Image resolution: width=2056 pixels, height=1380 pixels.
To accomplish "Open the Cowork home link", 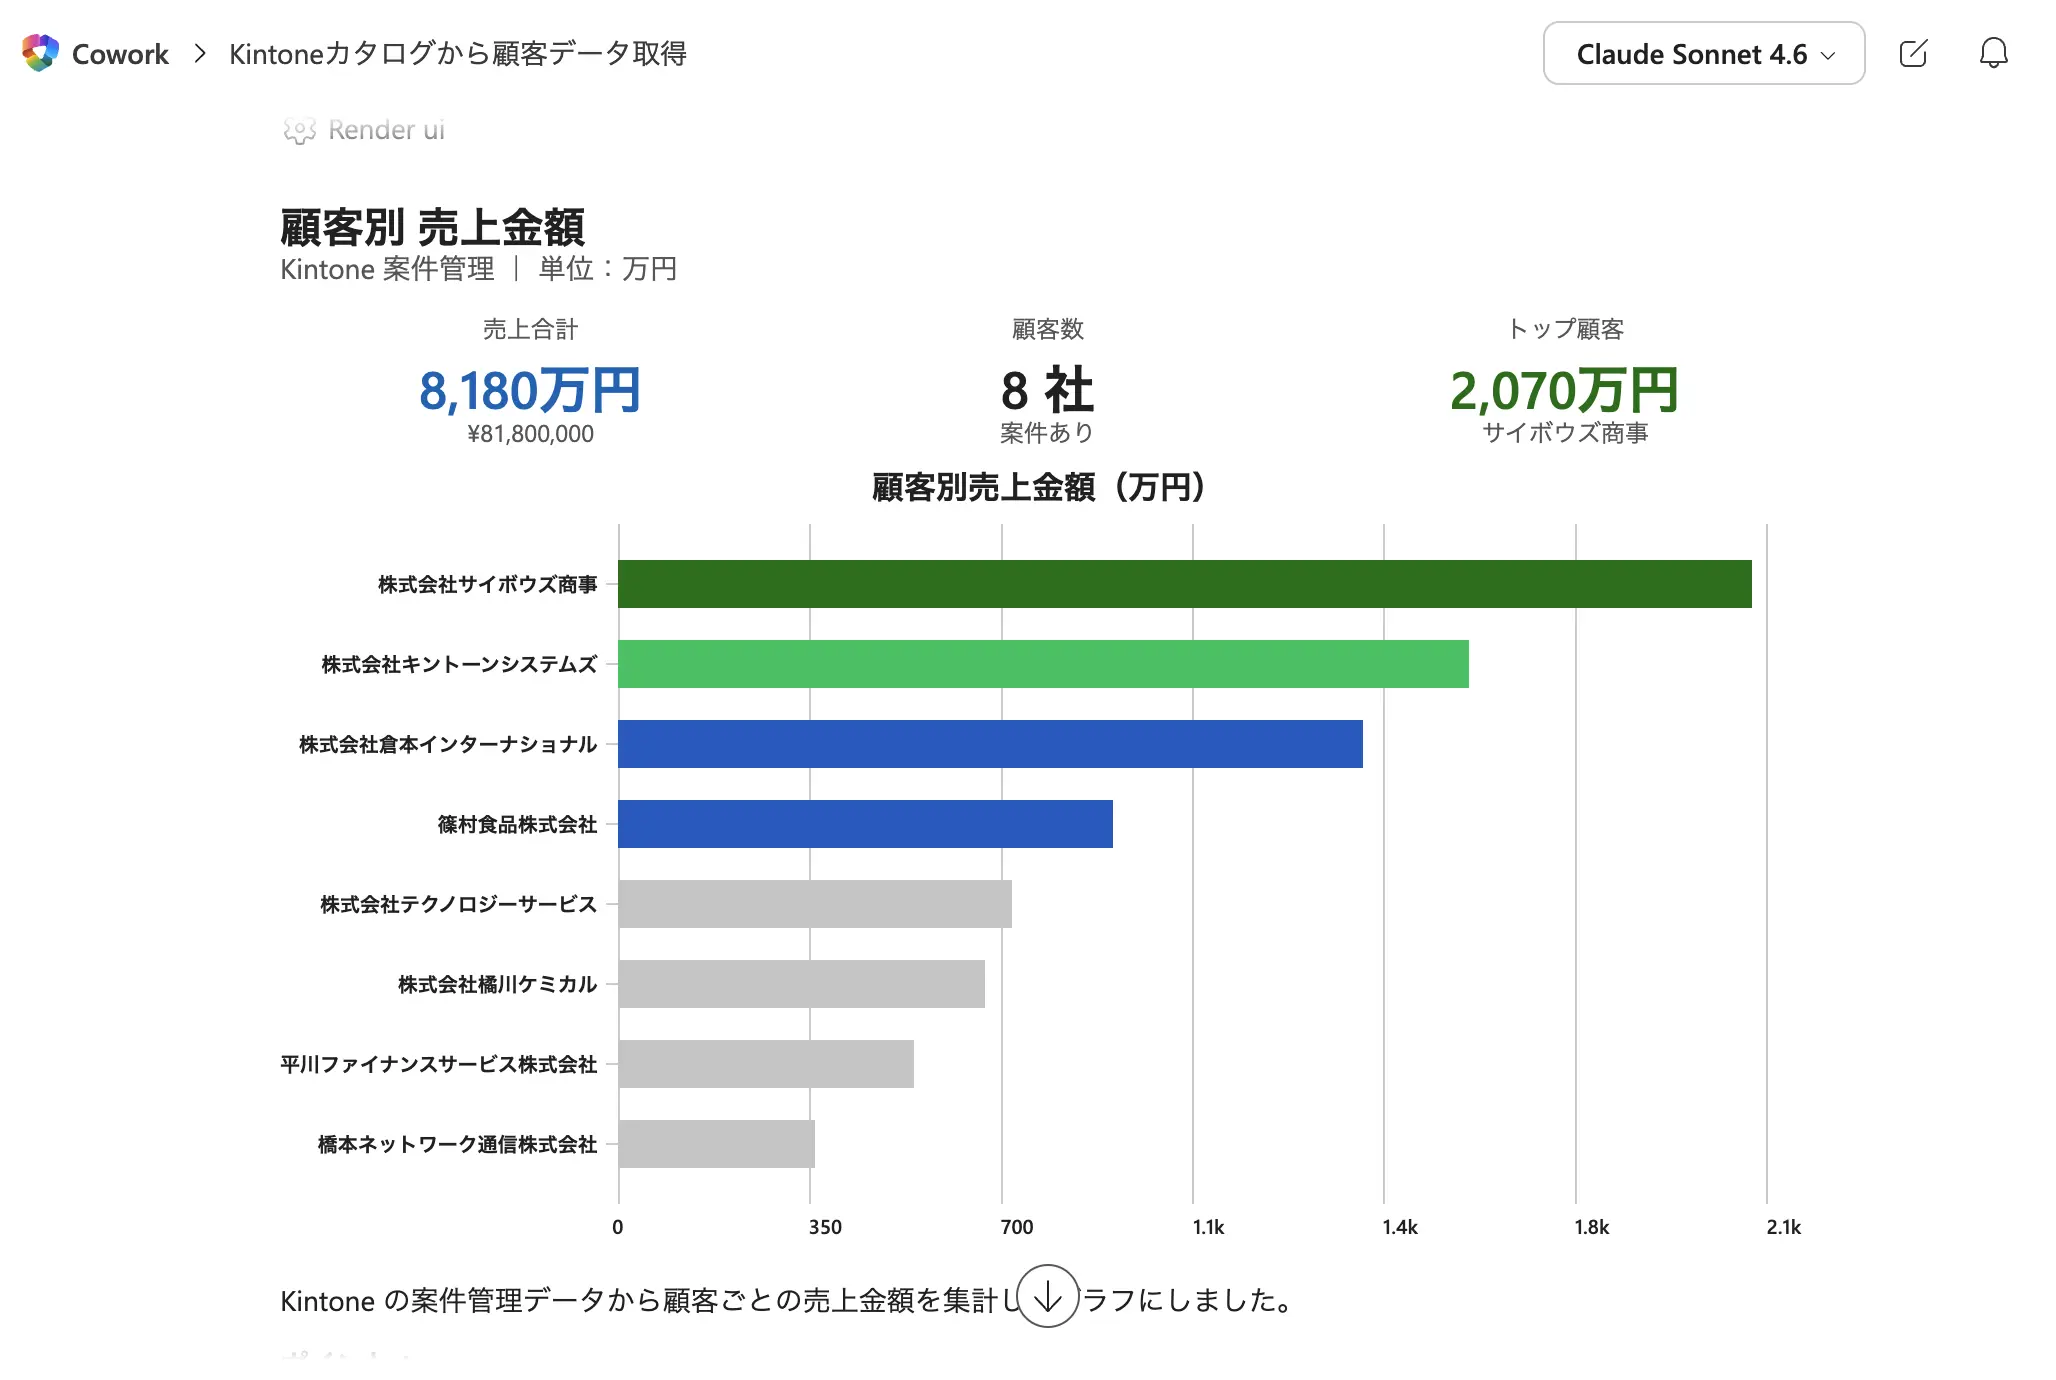I will (x=120, y=54).
